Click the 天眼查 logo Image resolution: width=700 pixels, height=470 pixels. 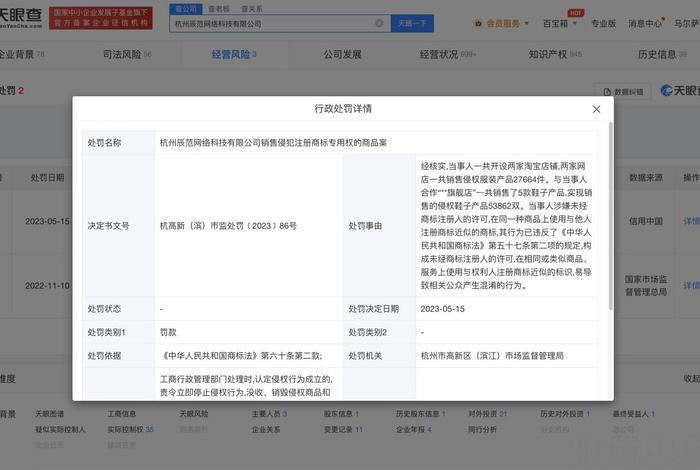tap(21, 18)
